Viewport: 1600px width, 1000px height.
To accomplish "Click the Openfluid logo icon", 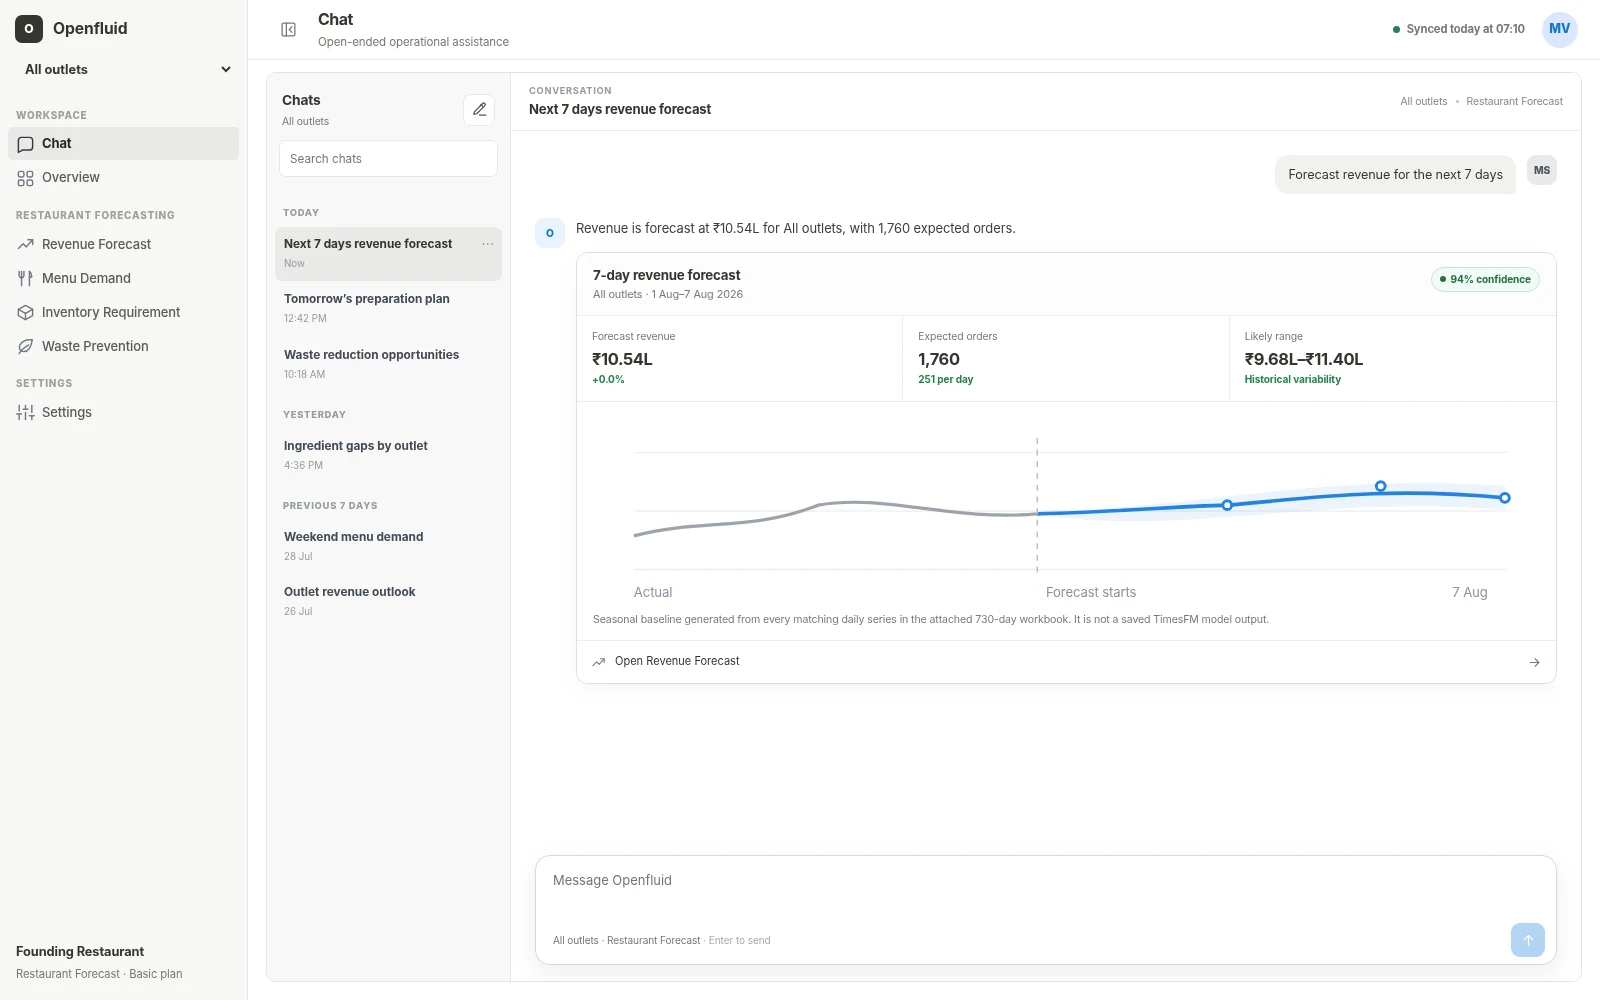I will pyautogui.click(x=29, y=29).
